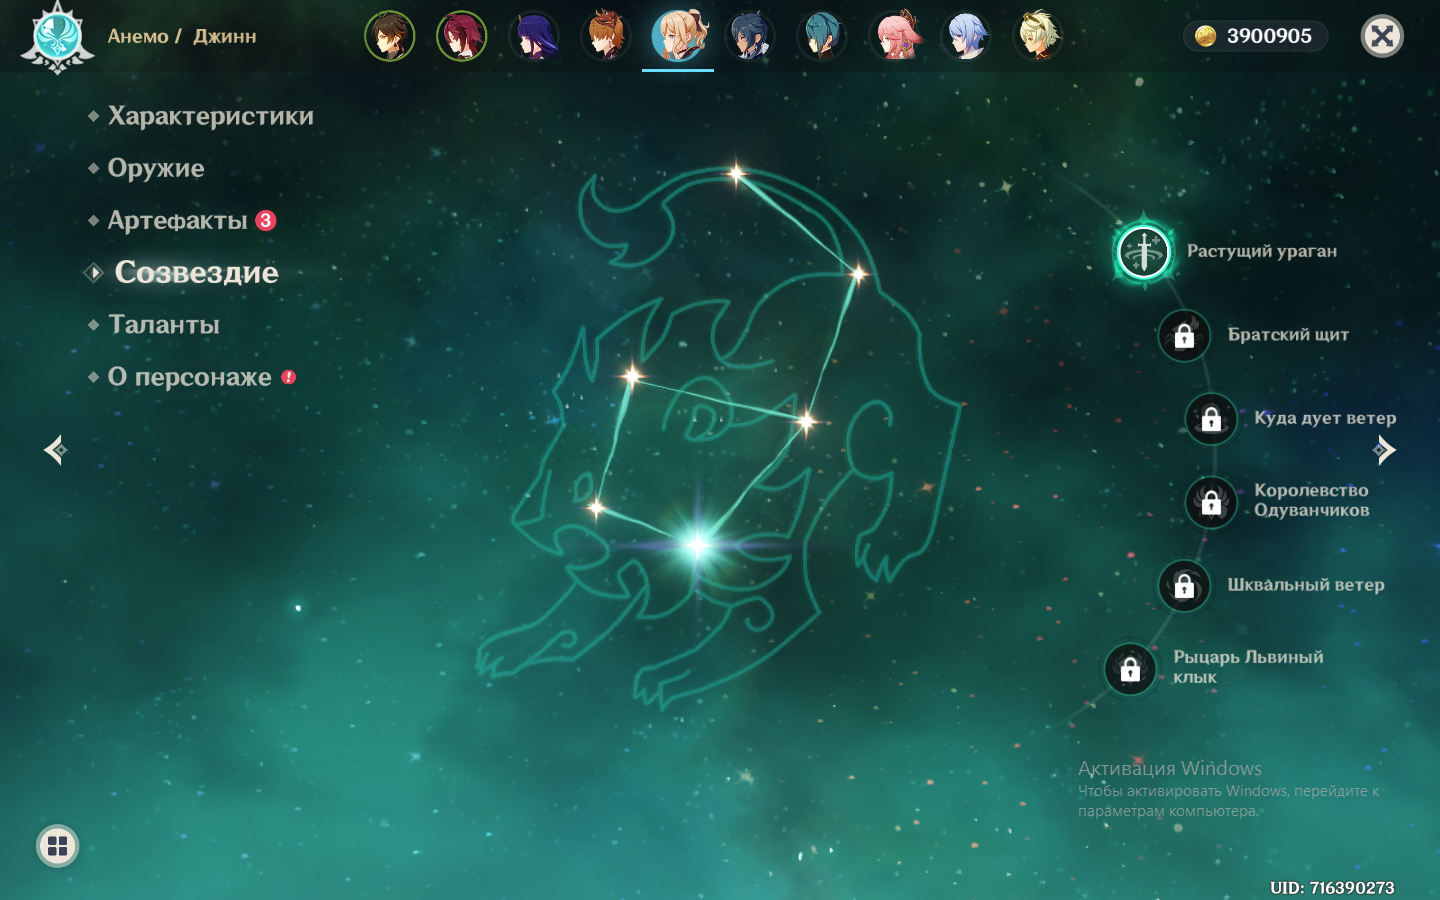Click the UID: 716390273 text

[x=1332, y=887]
